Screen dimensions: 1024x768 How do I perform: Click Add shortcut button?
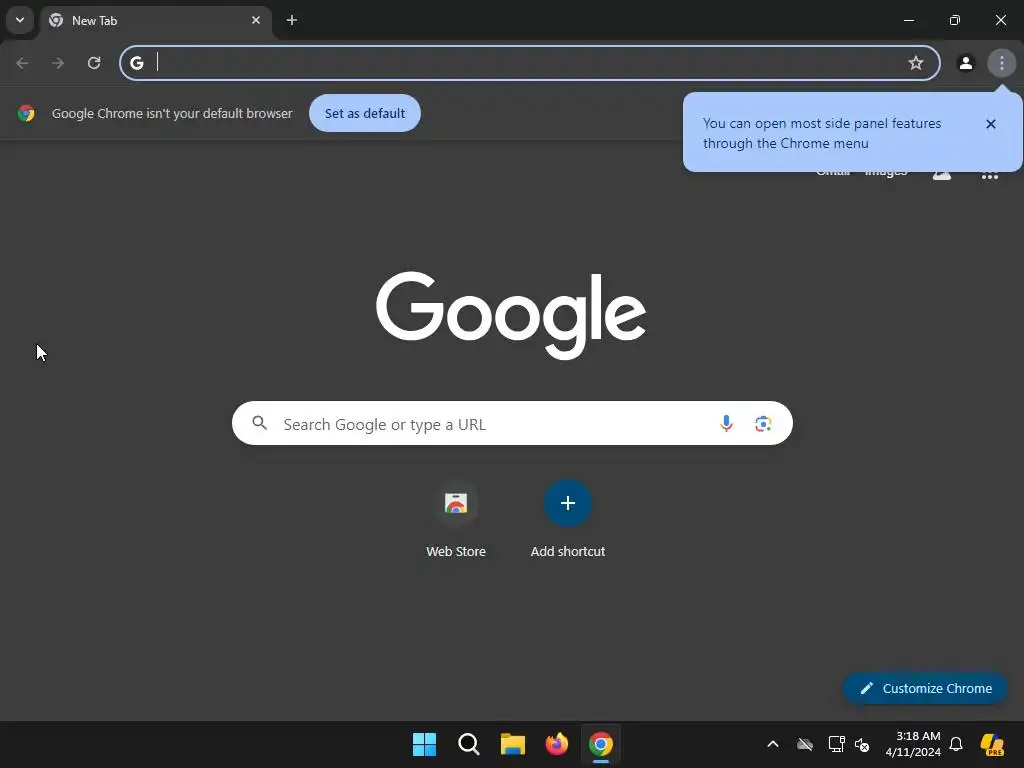coord(568,519)
